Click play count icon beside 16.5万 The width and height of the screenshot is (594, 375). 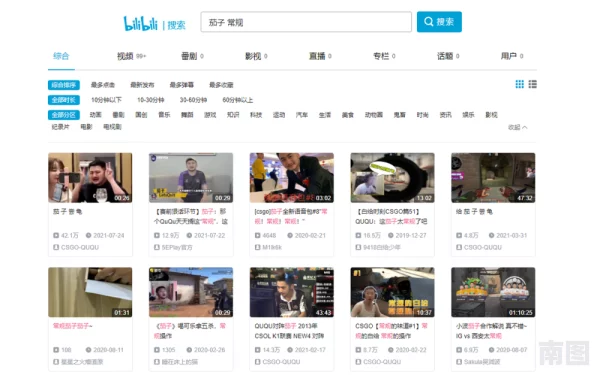pyautogui.click(x=358, y=235)
